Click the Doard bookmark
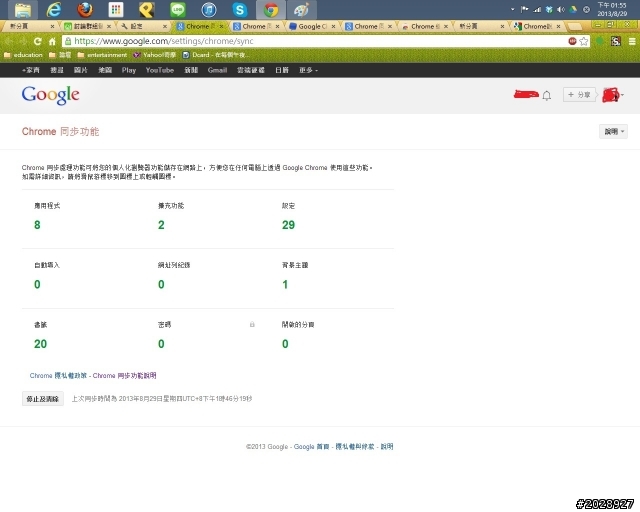The height and width of the screenshot is (512, 640). (216, 55)
